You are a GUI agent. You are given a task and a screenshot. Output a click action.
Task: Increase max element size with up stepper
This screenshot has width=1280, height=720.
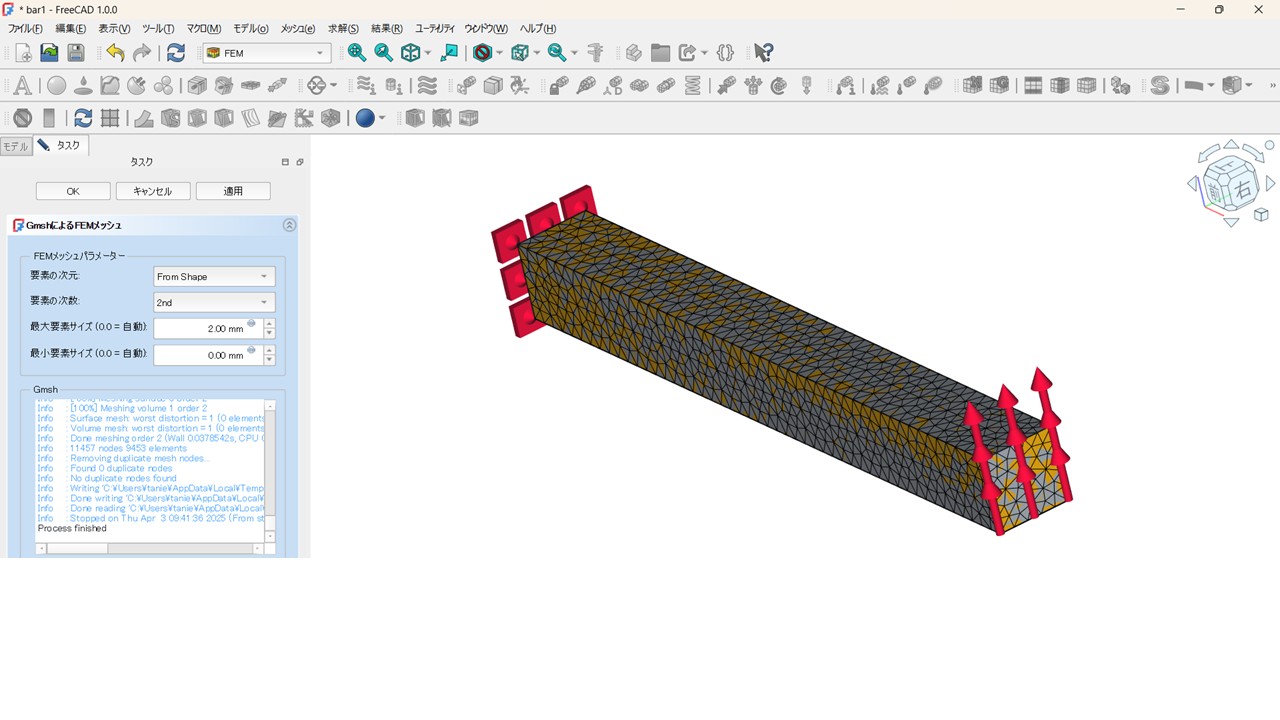click(x=269, y=323)
